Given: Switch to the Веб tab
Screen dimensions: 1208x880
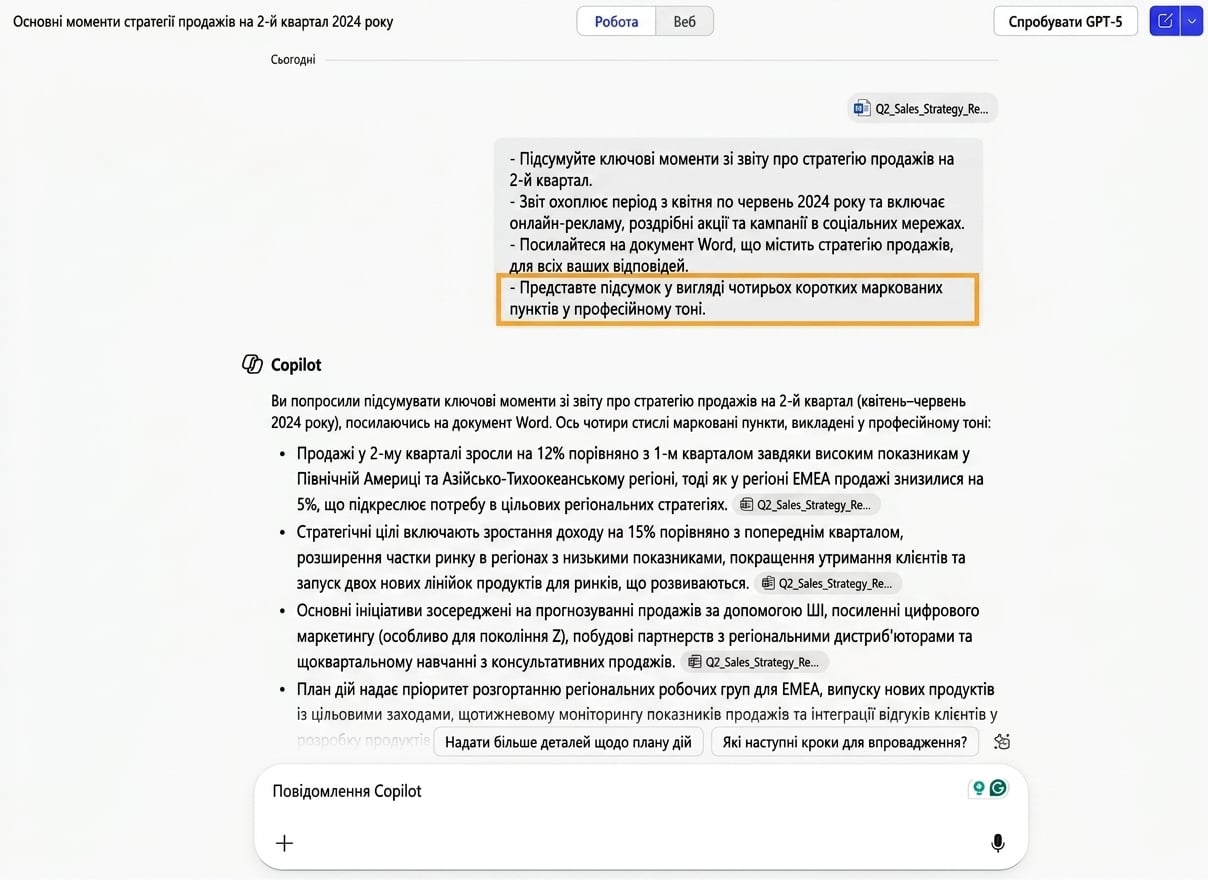Looking at the screenshot, I should point(685,21).
